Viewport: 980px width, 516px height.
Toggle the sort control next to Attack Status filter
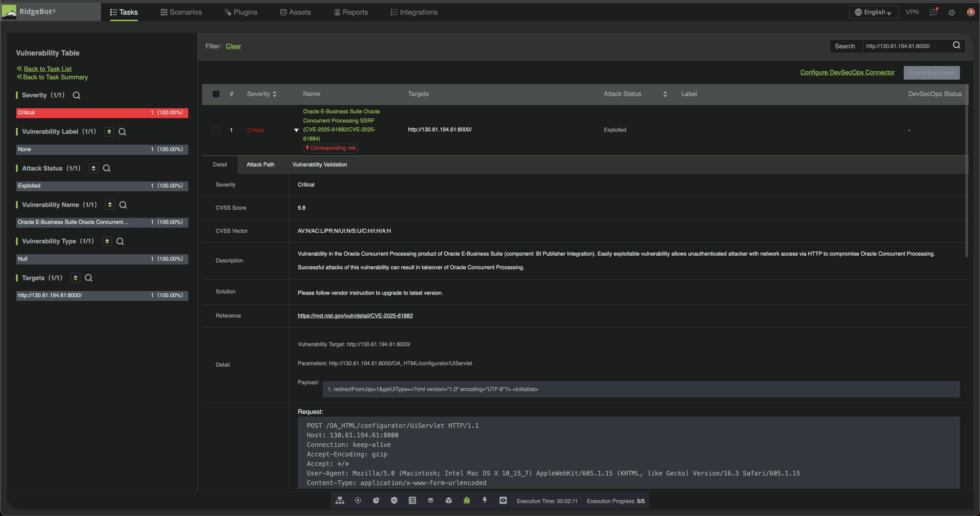(x=93, y=168)
